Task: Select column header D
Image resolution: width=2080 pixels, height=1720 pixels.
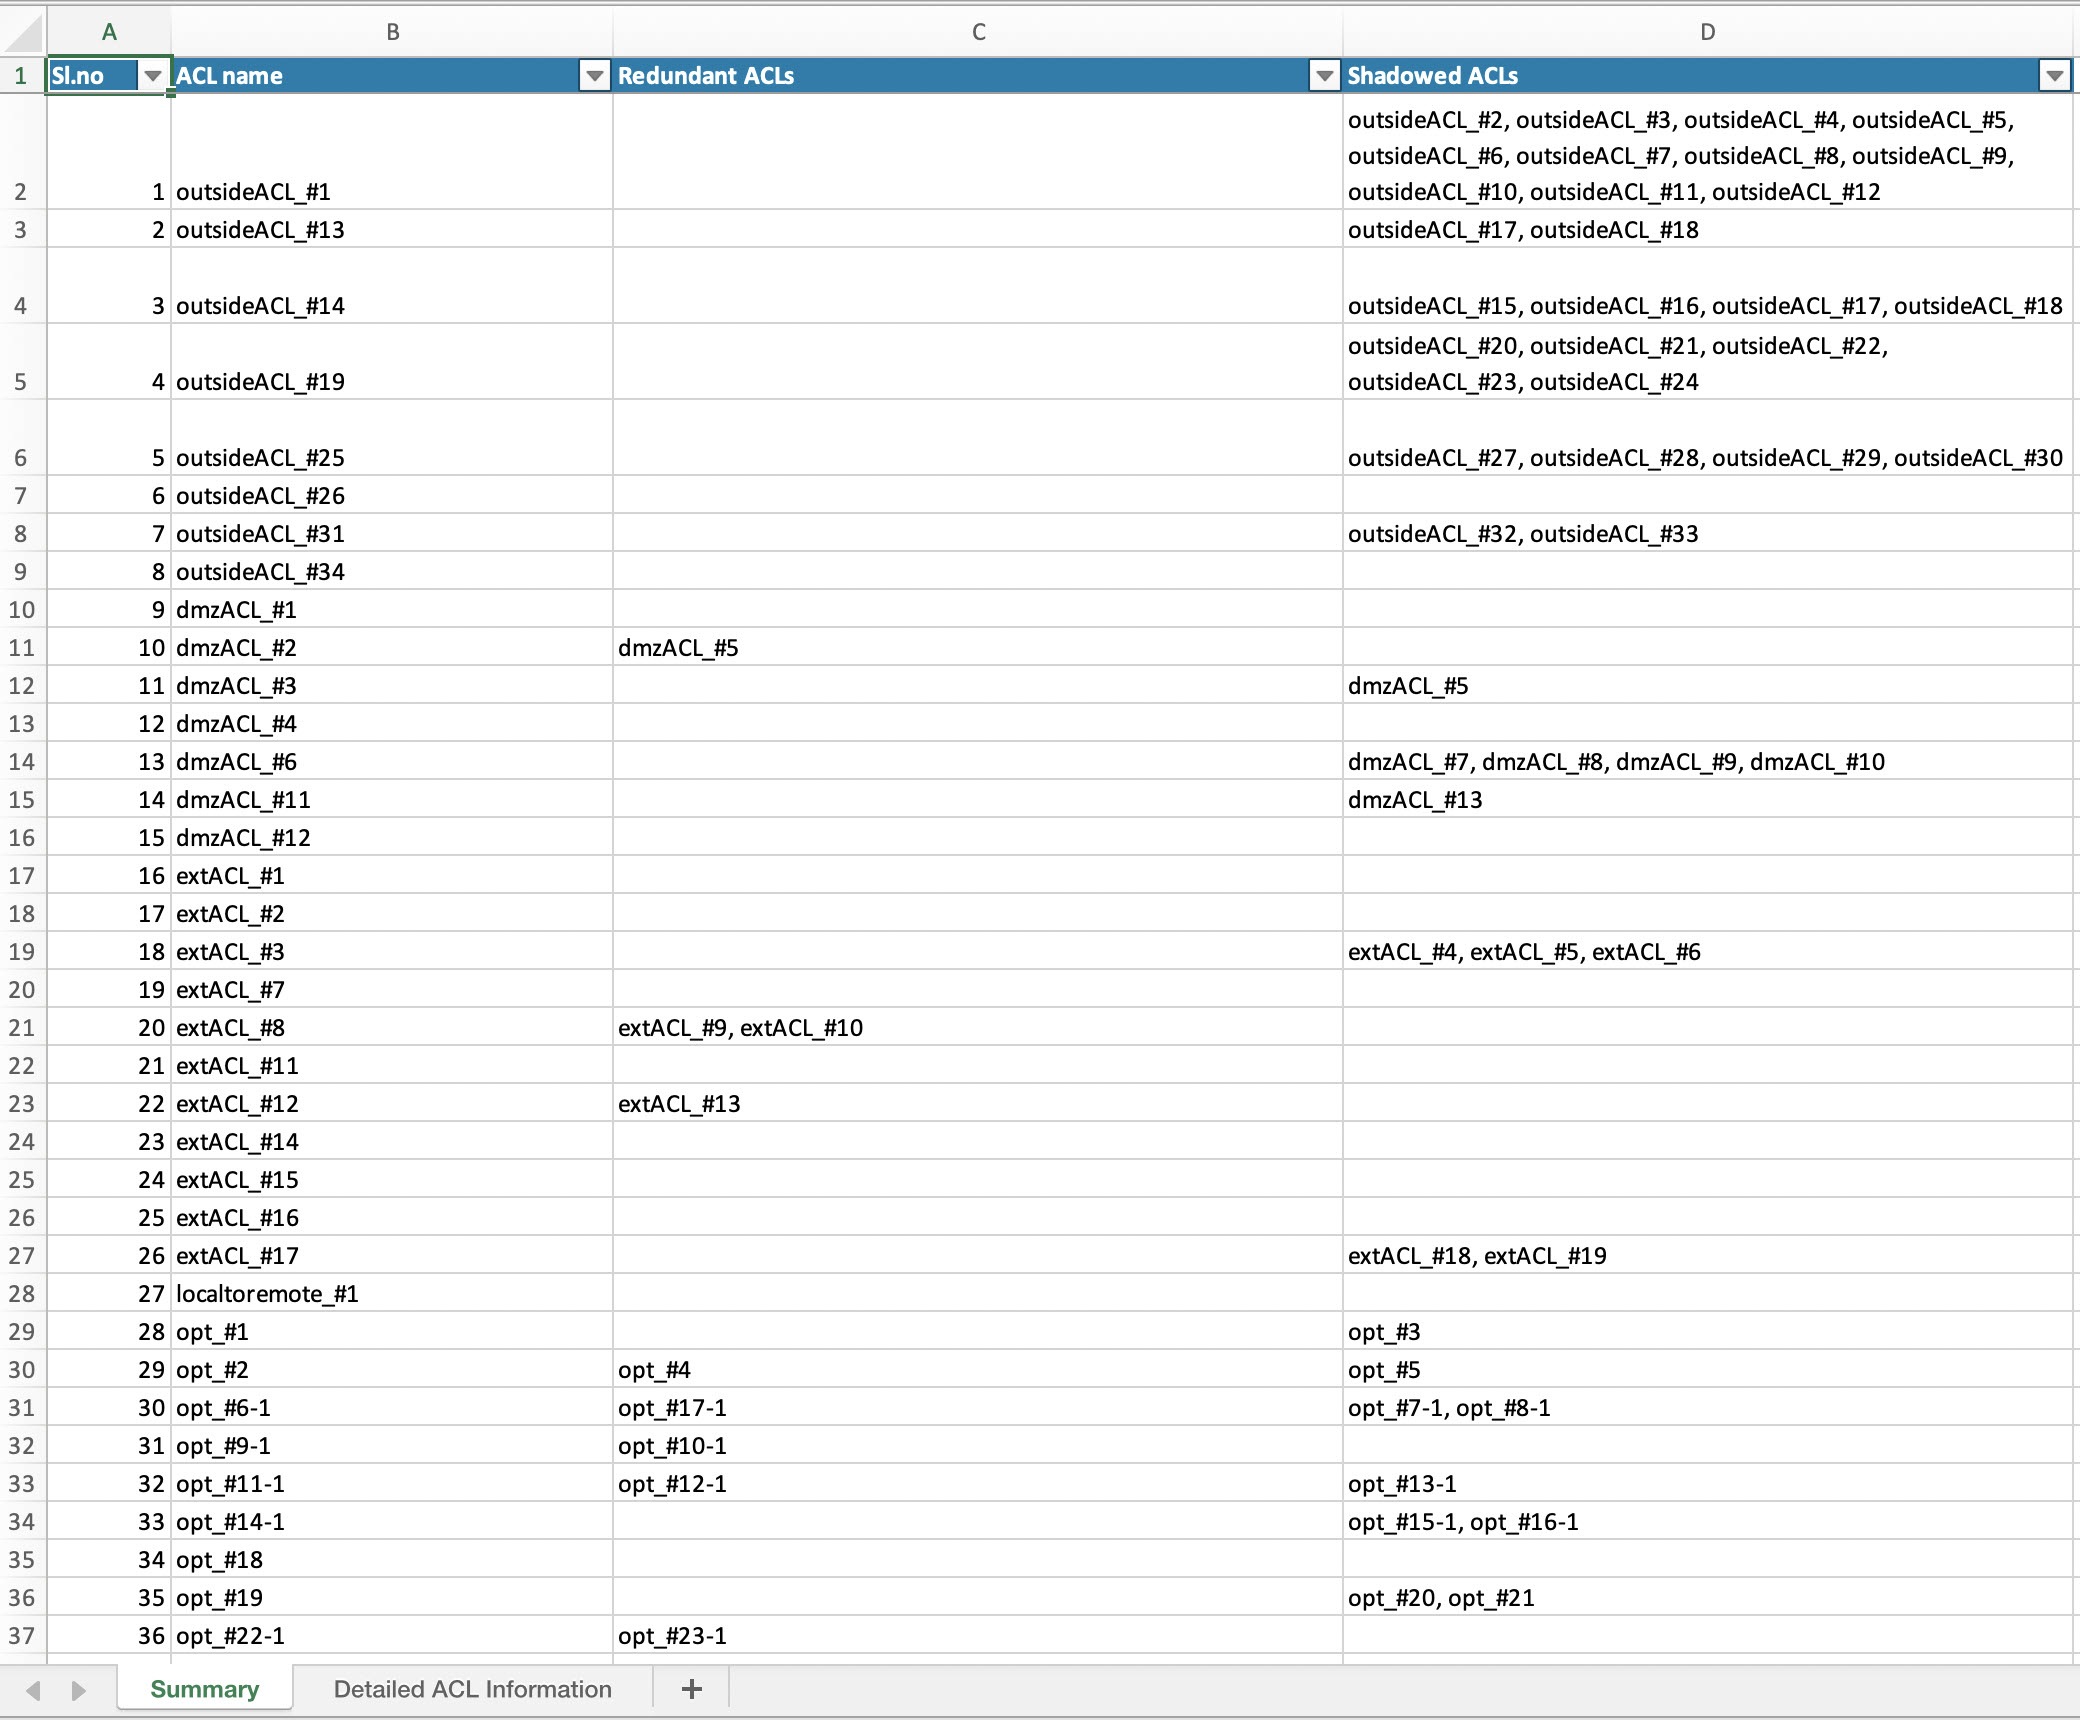Action: [1706, 31]
